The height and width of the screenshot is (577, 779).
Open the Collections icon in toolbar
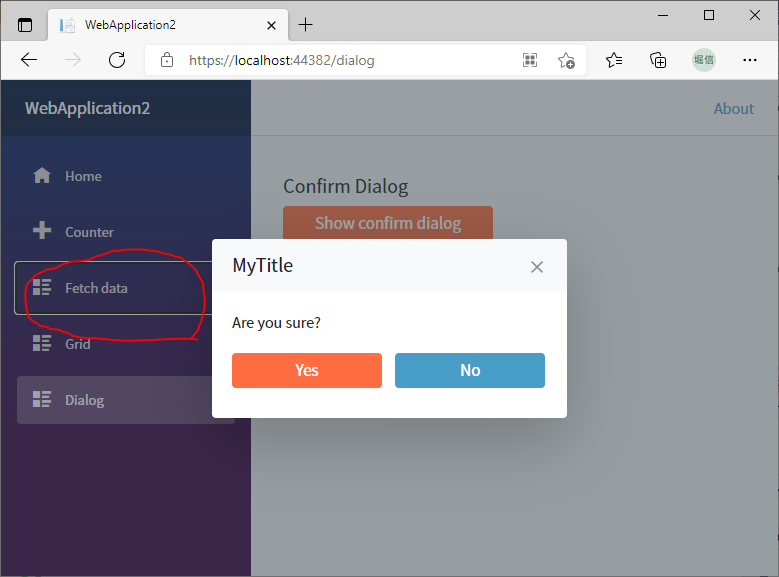(x=658, y=60)
